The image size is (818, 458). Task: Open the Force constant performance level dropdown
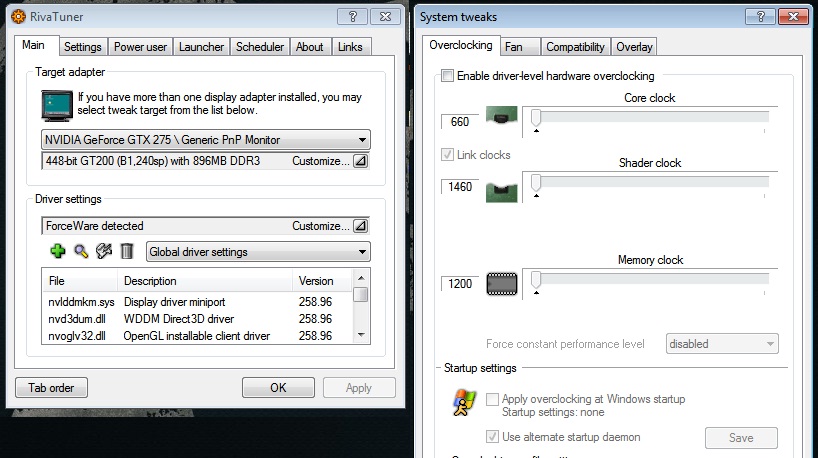click(x=722, y=344)
